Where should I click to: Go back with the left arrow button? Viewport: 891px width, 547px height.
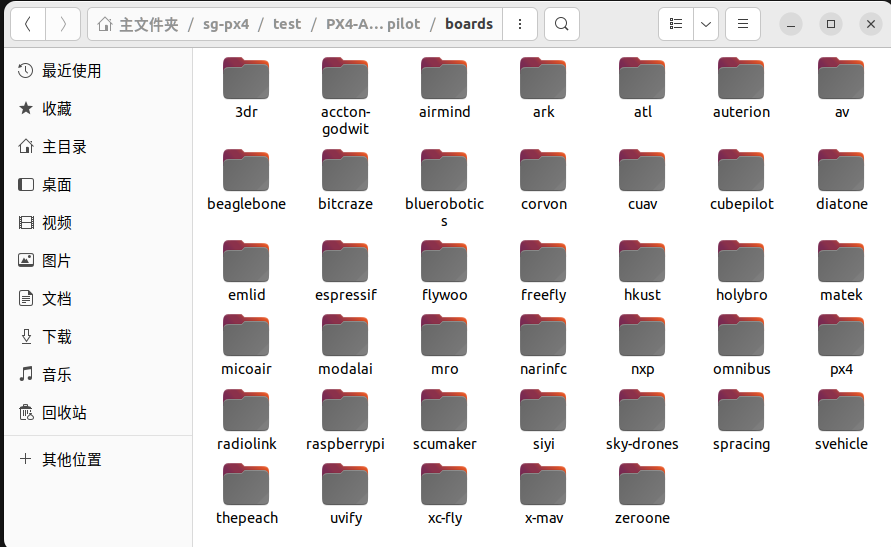[28, 24]
